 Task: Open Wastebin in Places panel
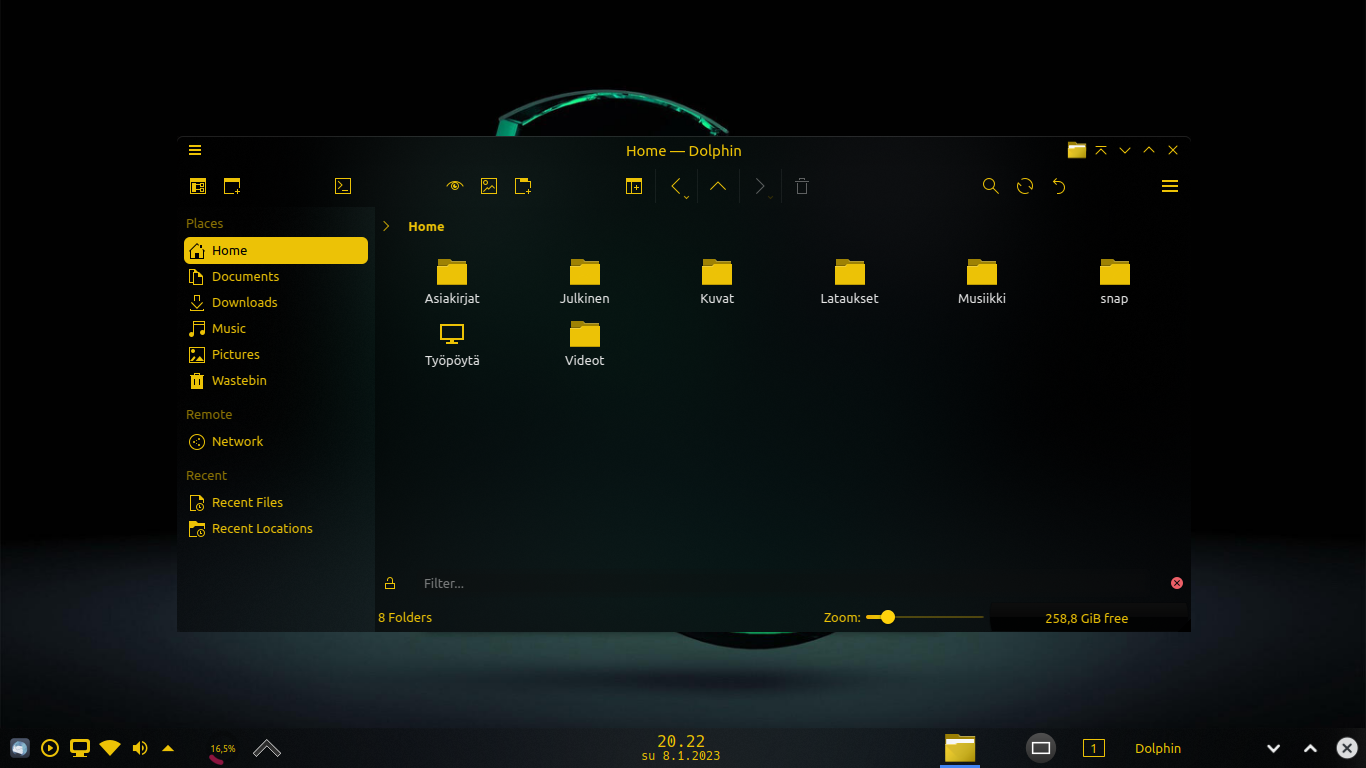276,381
